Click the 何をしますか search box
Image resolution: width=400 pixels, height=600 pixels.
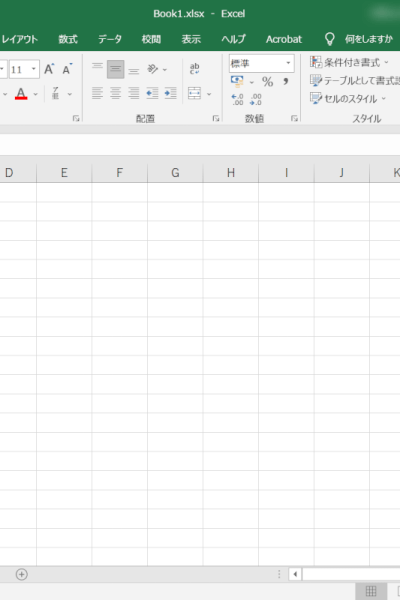(x=369, y=39)
